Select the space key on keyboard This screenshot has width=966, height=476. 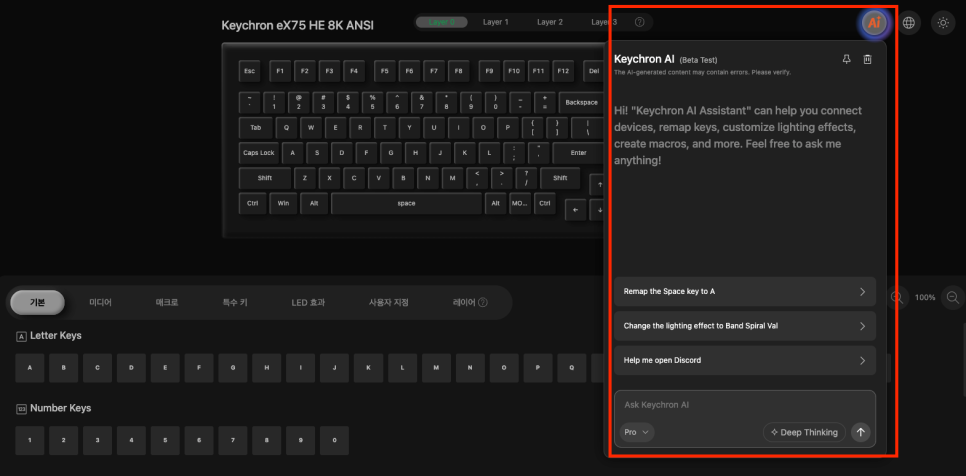coord(406,203)
